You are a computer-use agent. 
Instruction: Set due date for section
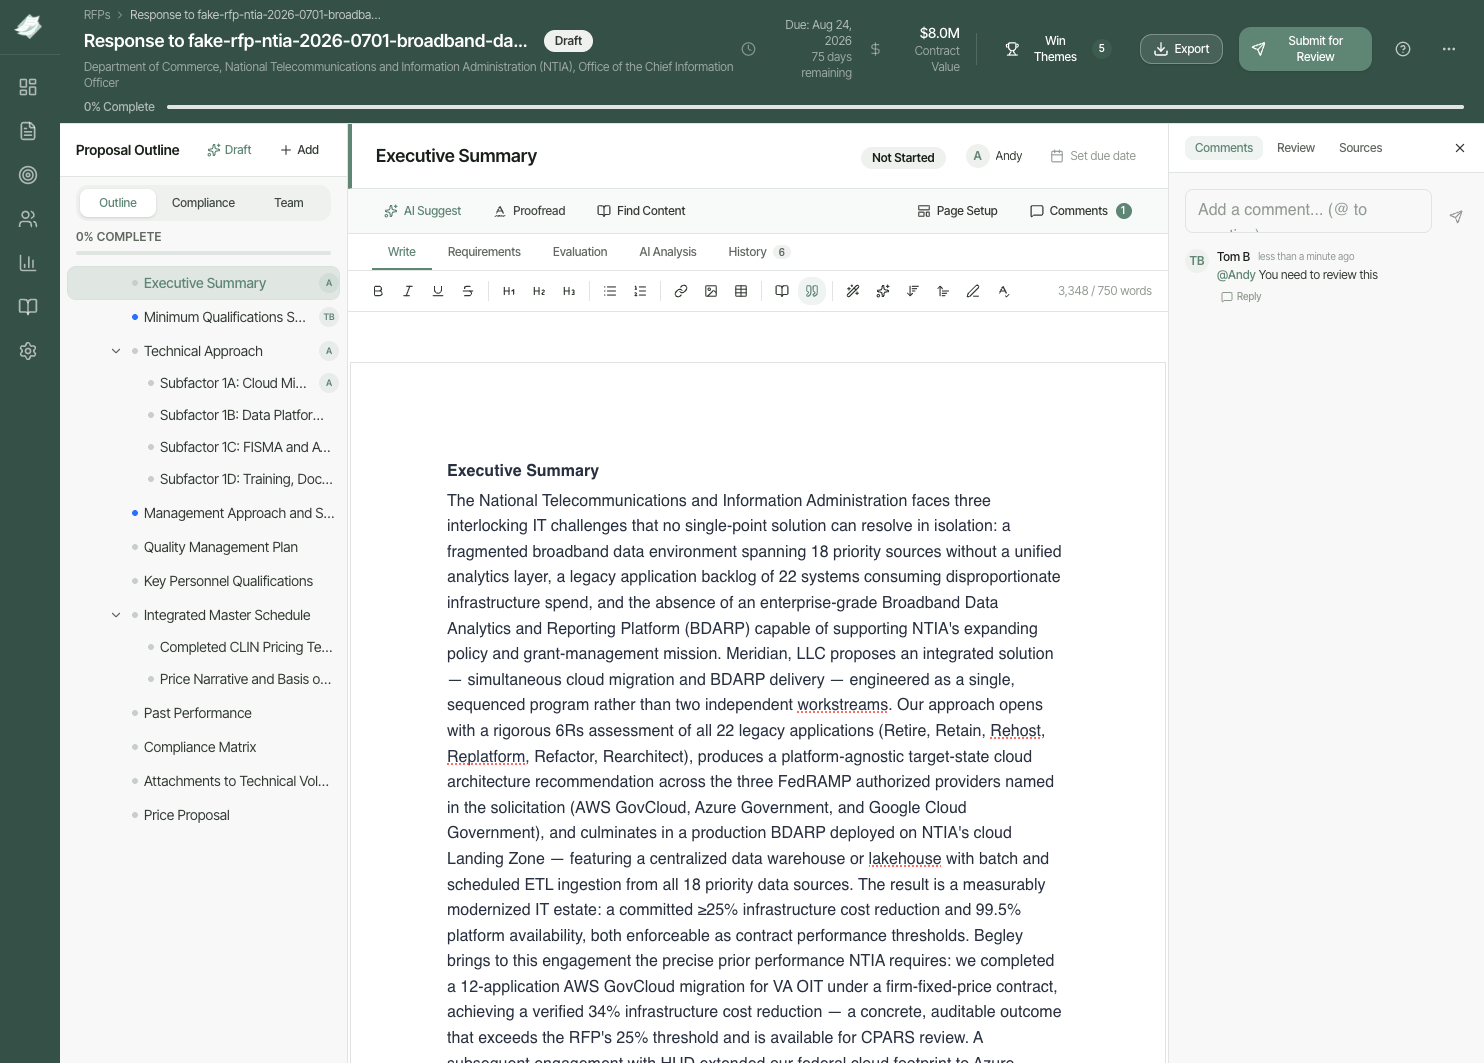tap(1093, 156)
